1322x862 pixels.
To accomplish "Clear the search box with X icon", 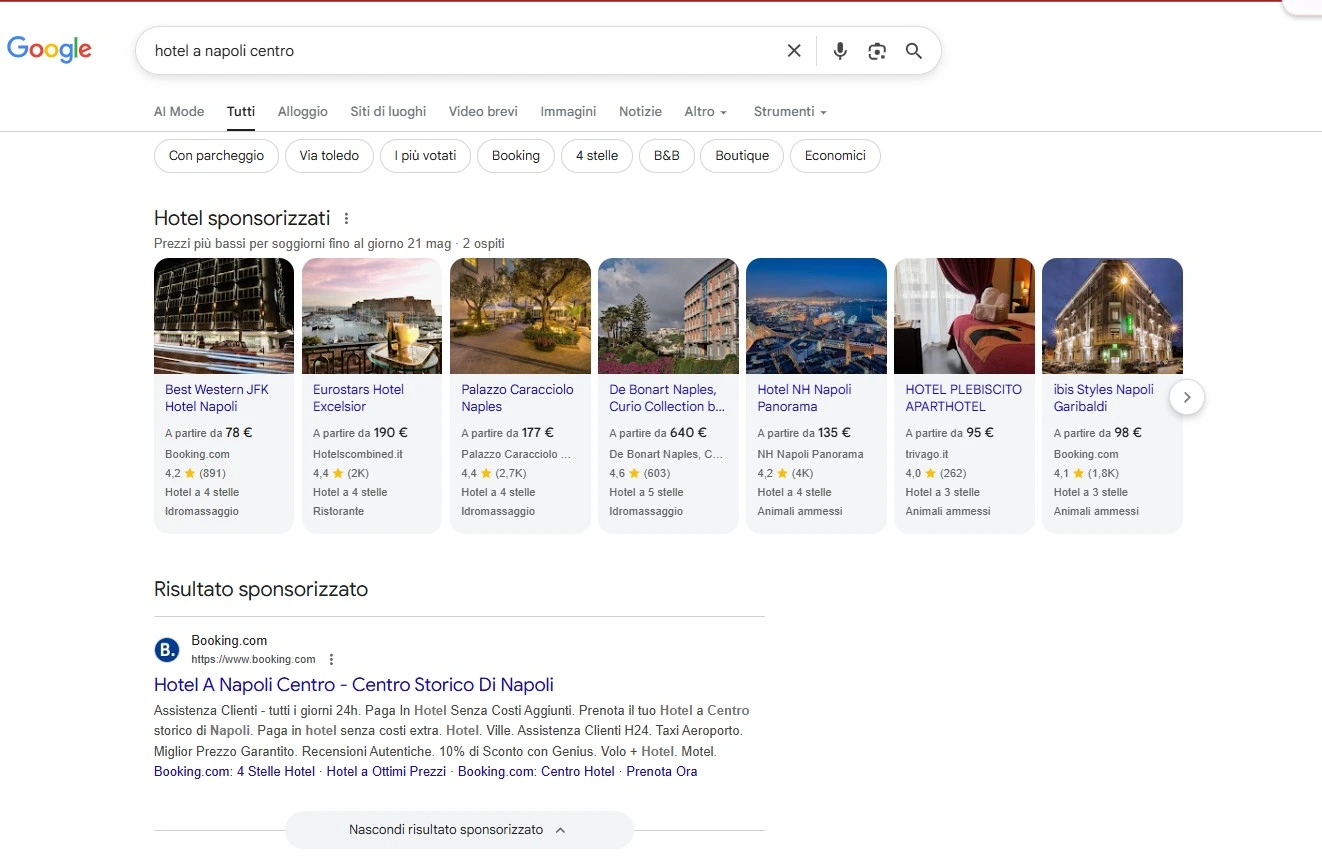I will pyautogui.click(x=794, y=51).
